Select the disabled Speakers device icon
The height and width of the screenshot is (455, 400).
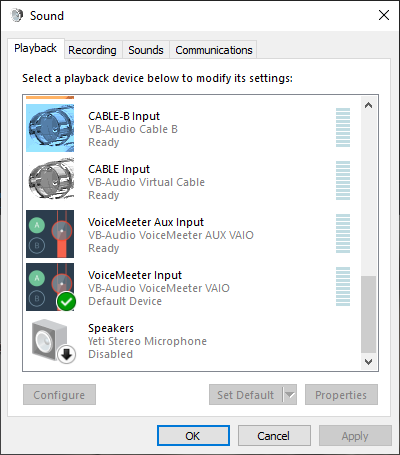point(50,340)
